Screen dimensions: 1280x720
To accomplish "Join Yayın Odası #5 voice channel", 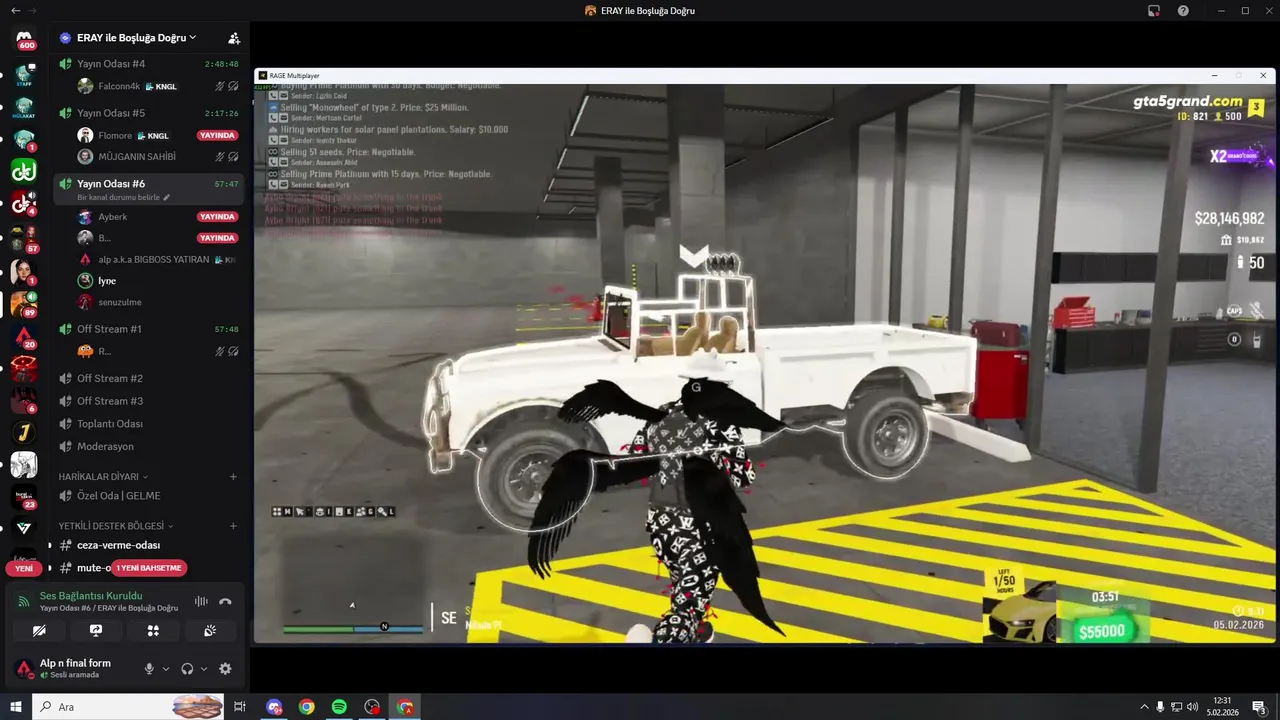I will click(148, 113).
